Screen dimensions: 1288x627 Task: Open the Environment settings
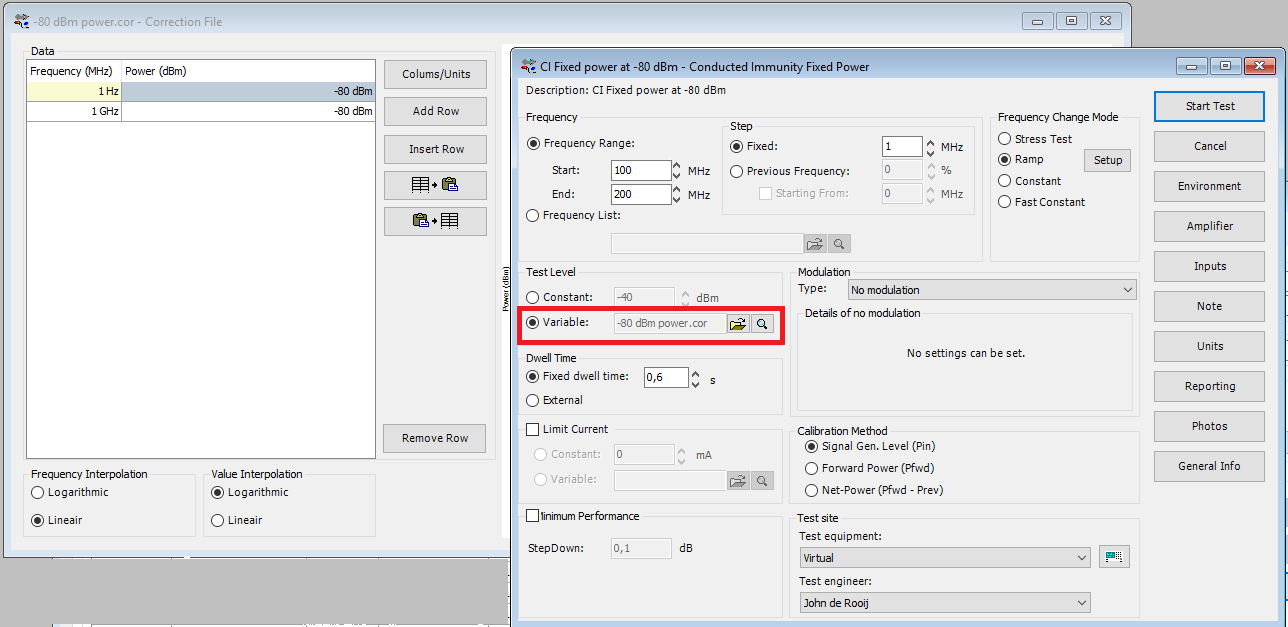(x=1210, y=186)
